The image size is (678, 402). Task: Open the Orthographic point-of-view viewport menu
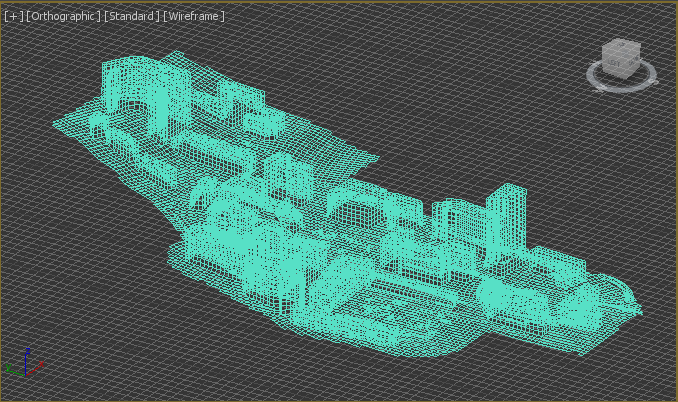coord(63,17)
